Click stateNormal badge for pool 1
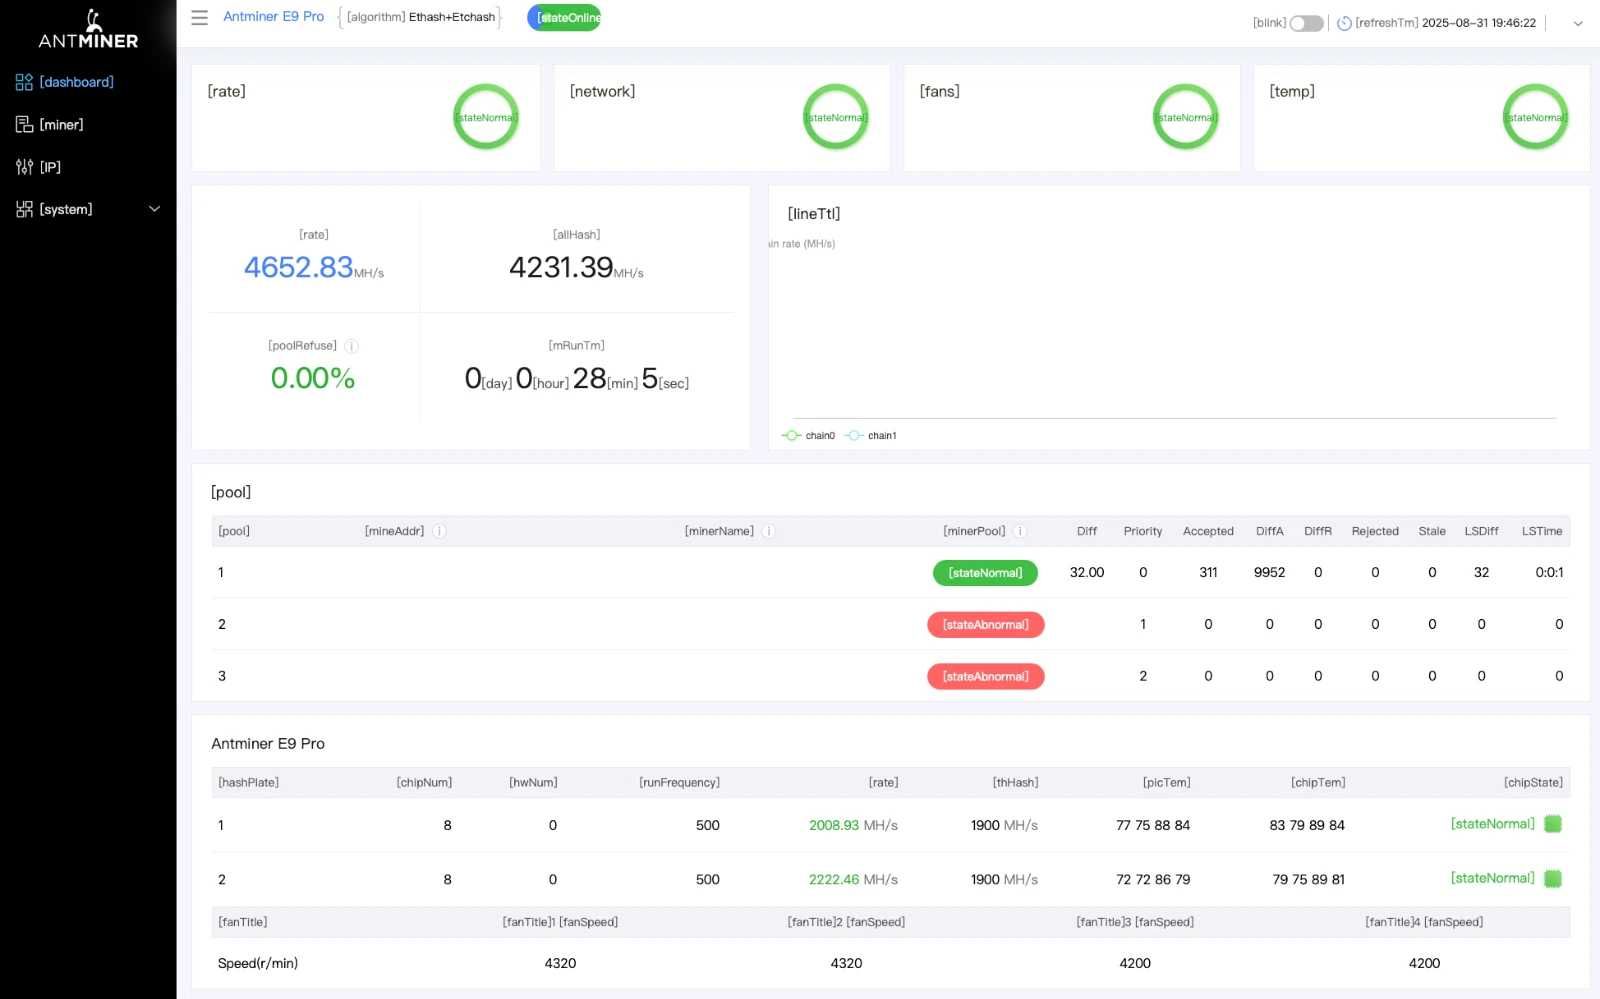The image size is (1600, 999). click(985, 573)
